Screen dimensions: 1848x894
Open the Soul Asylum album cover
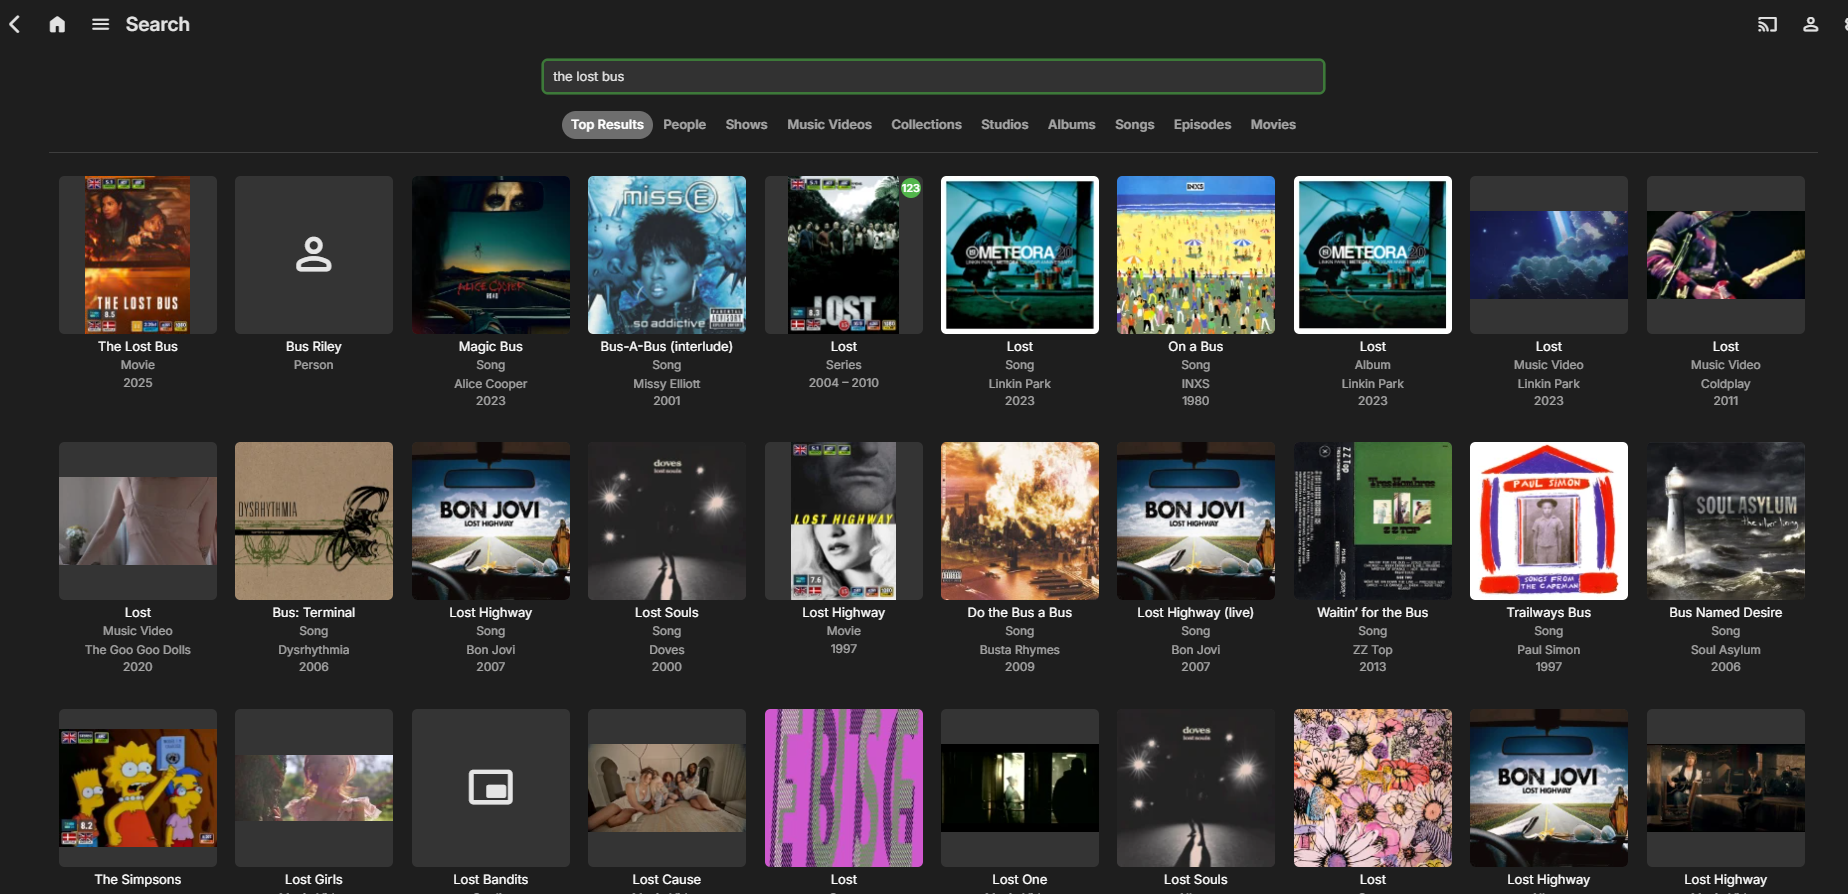[1725, 521]
